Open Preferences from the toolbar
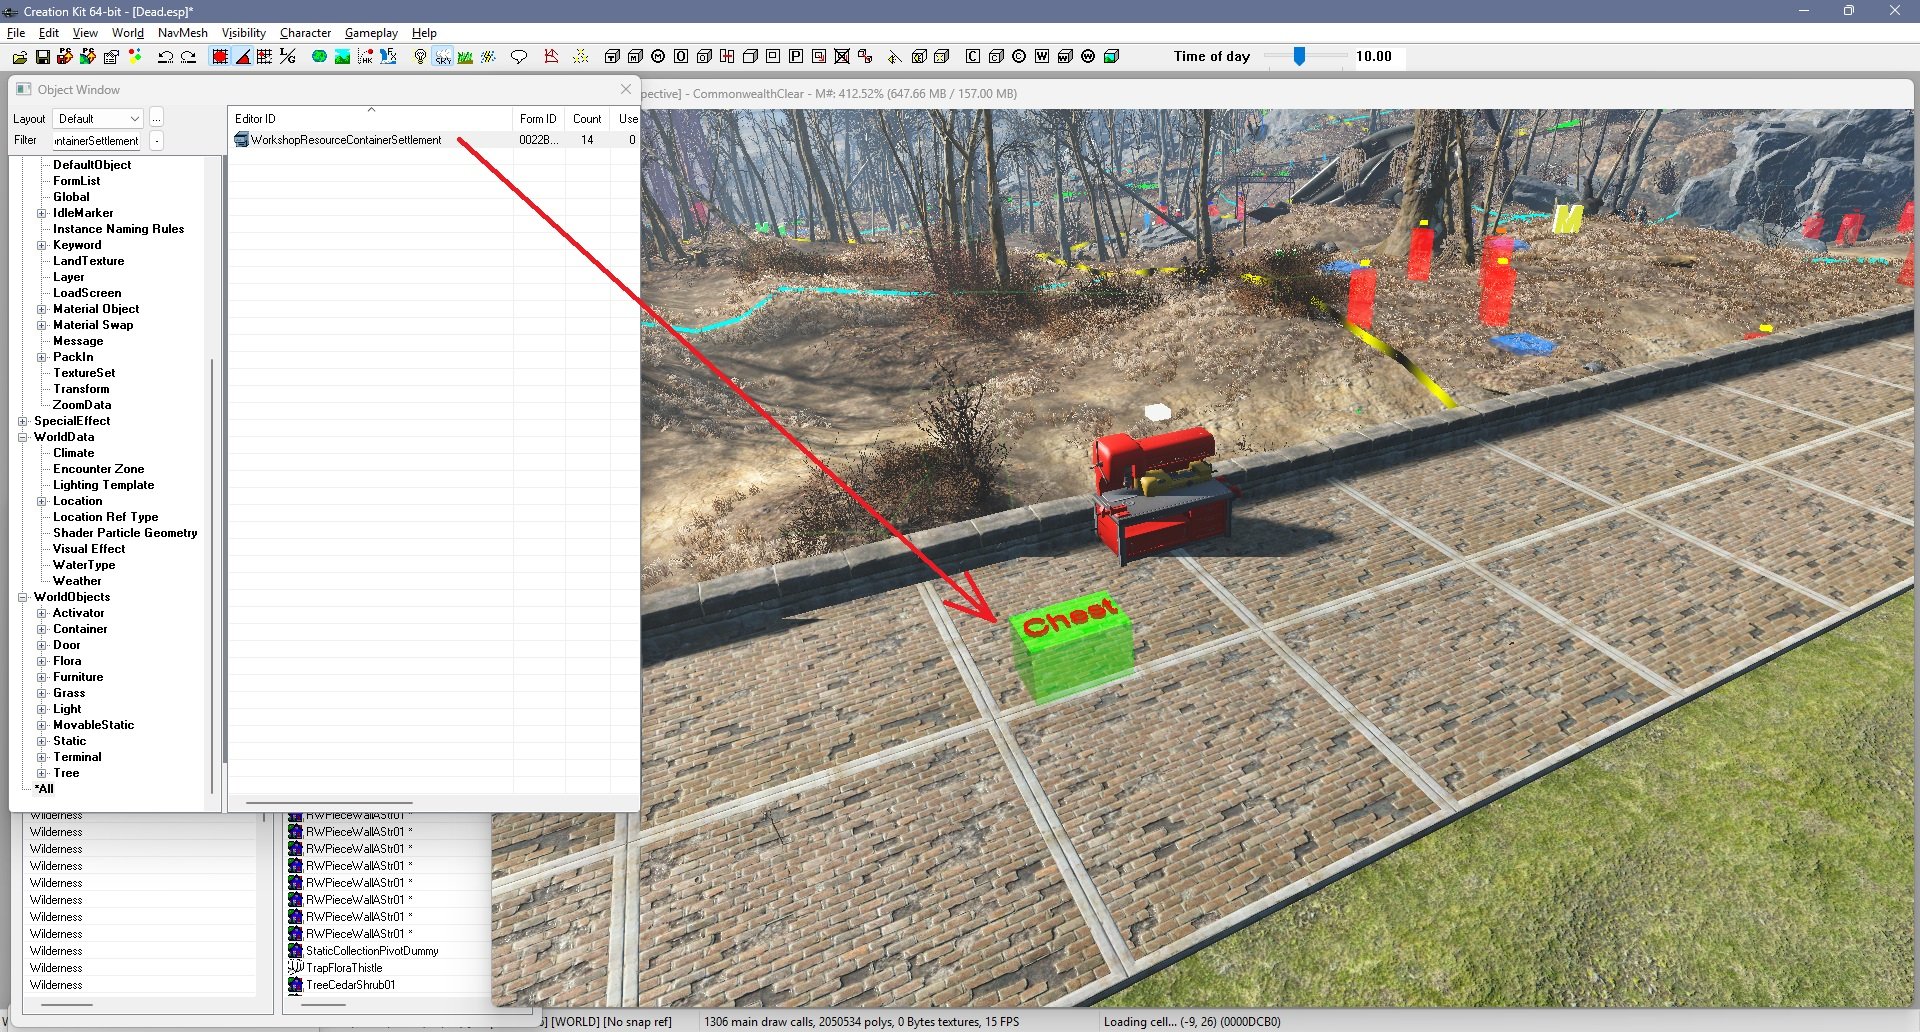 (x=112, y=57)
